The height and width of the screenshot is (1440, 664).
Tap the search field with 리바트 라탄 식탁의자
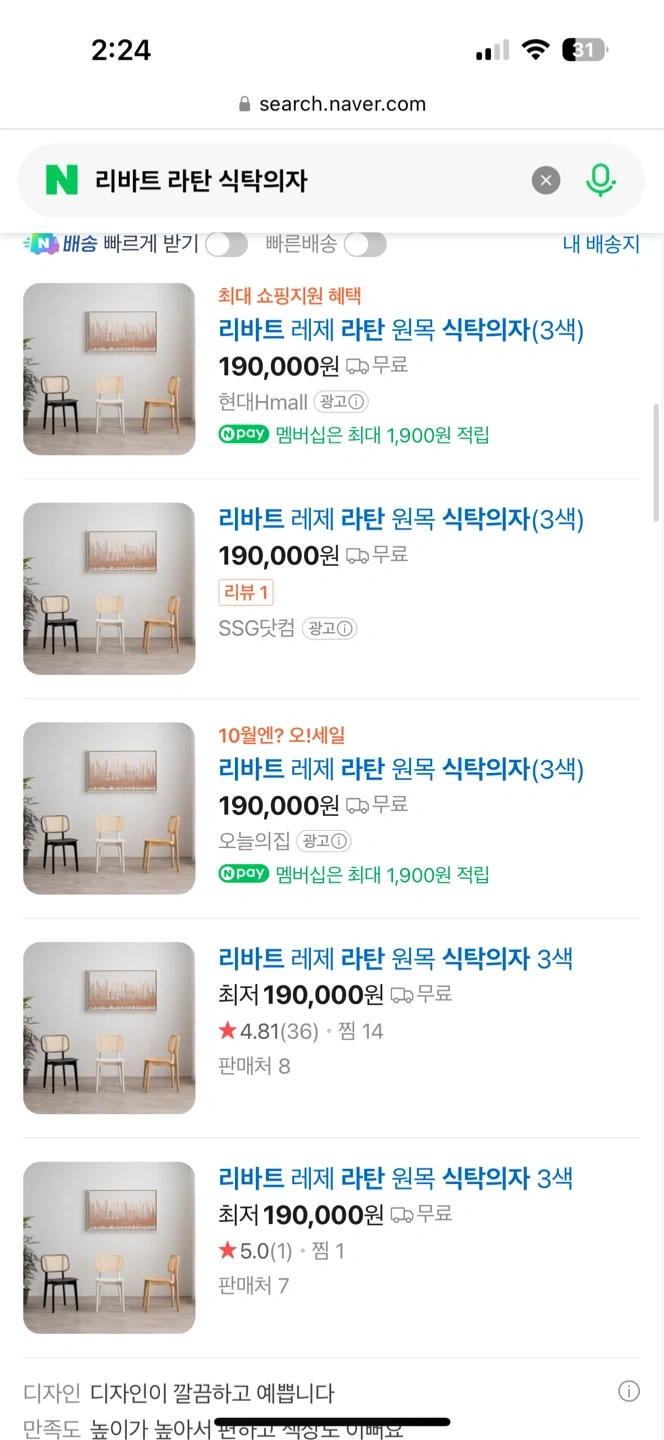pyautogui.click(x=300, y=181)
